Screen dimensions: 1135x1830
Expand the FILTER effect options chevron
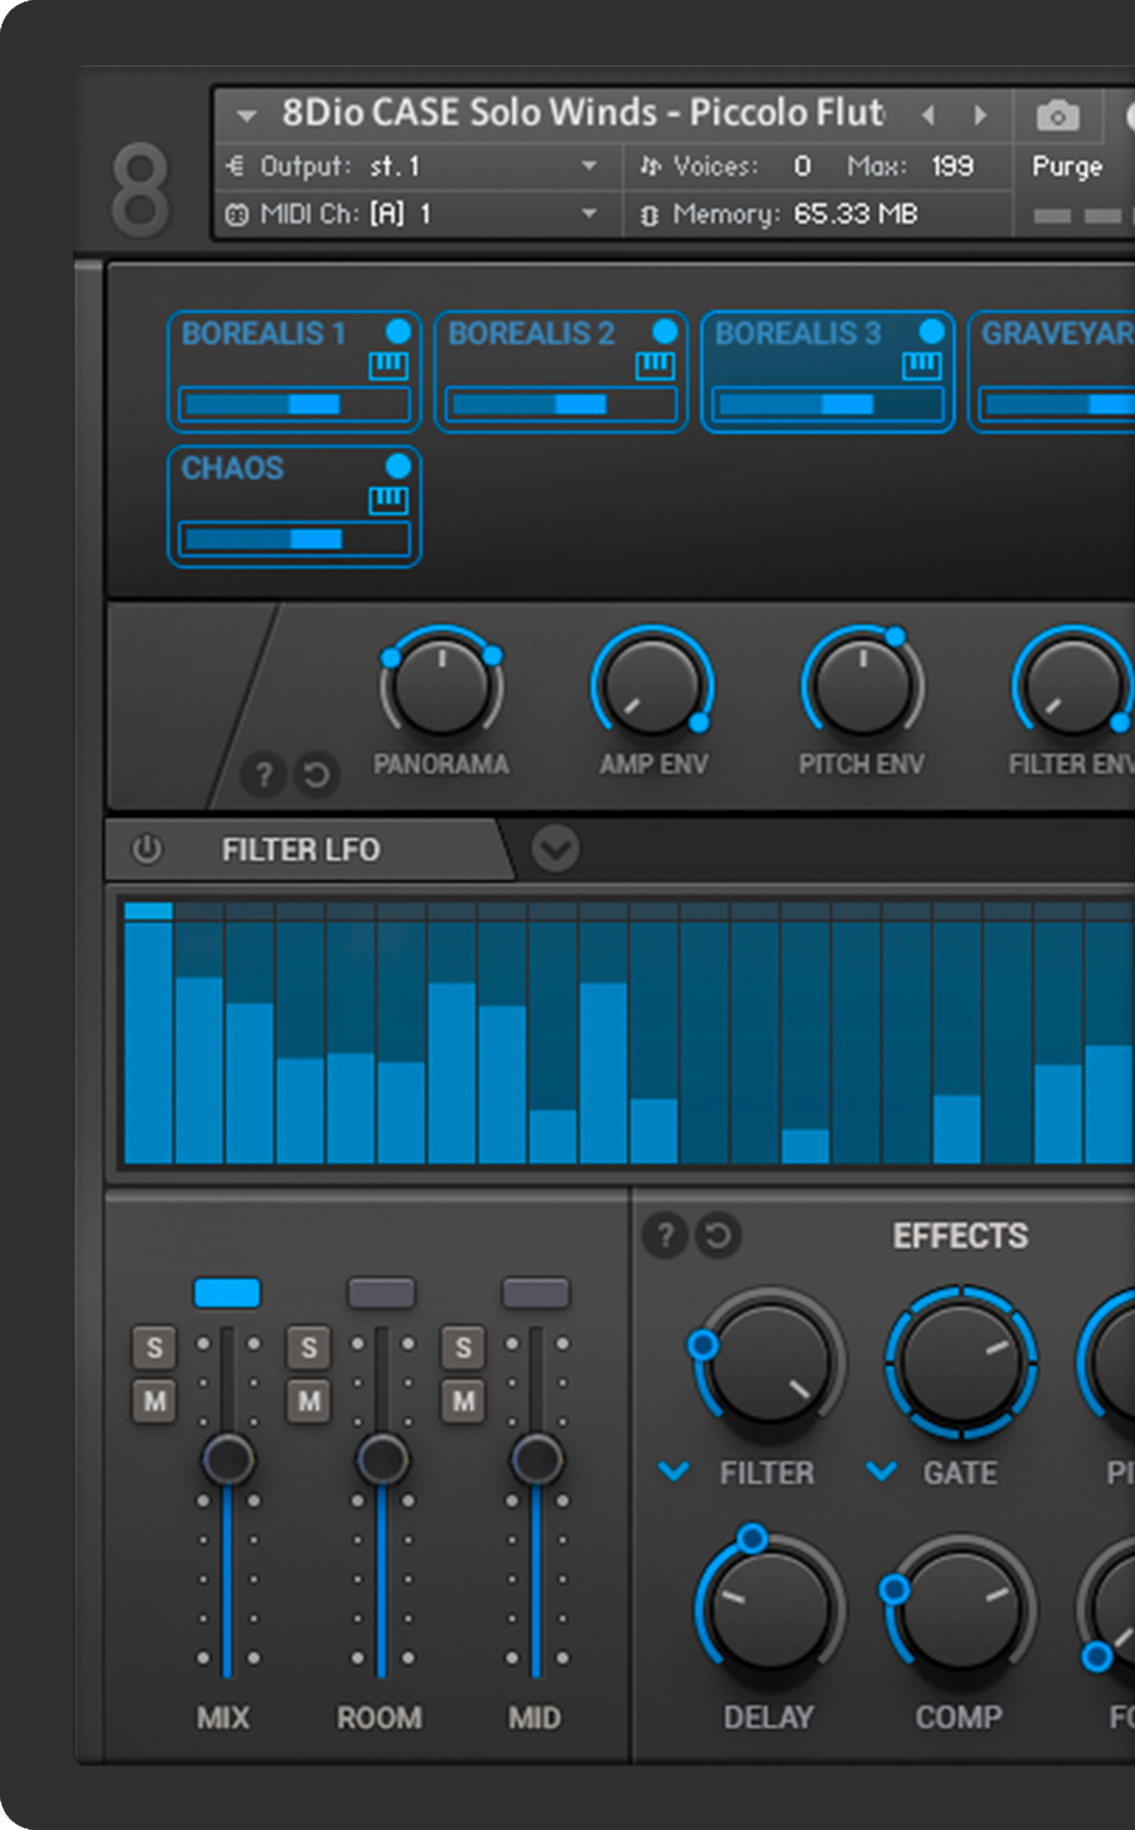click(674, 1472)
